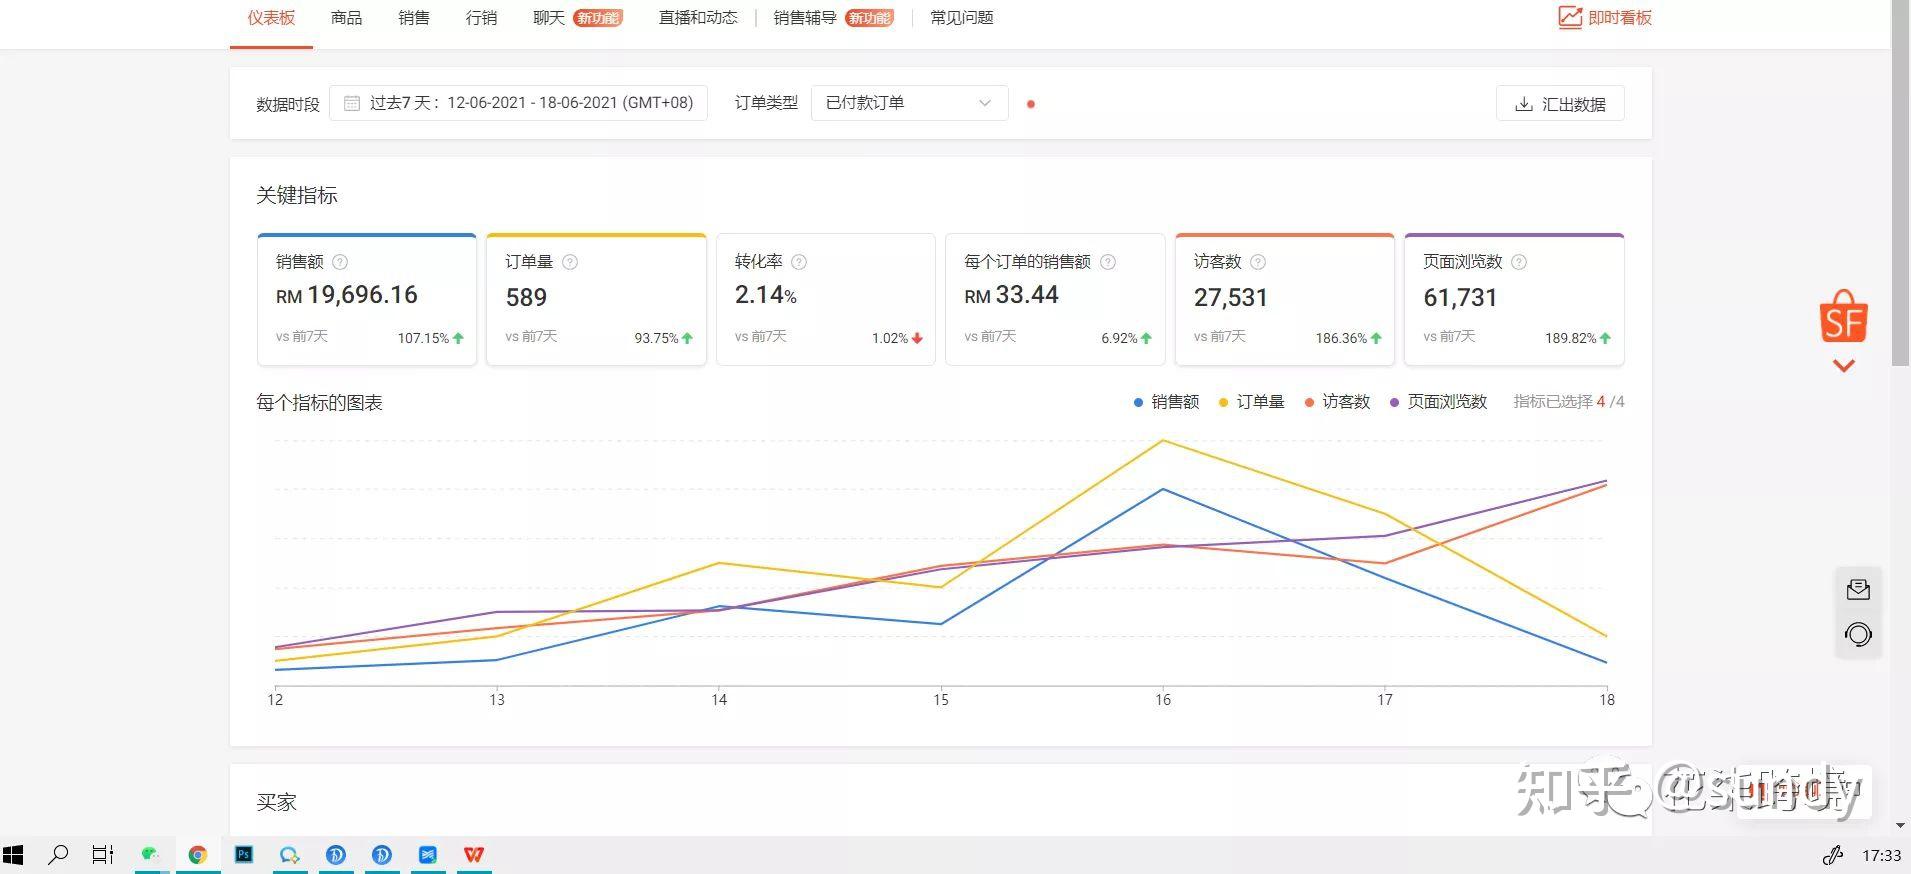Open the mail inbox side icon

(x=1858, y=589)
